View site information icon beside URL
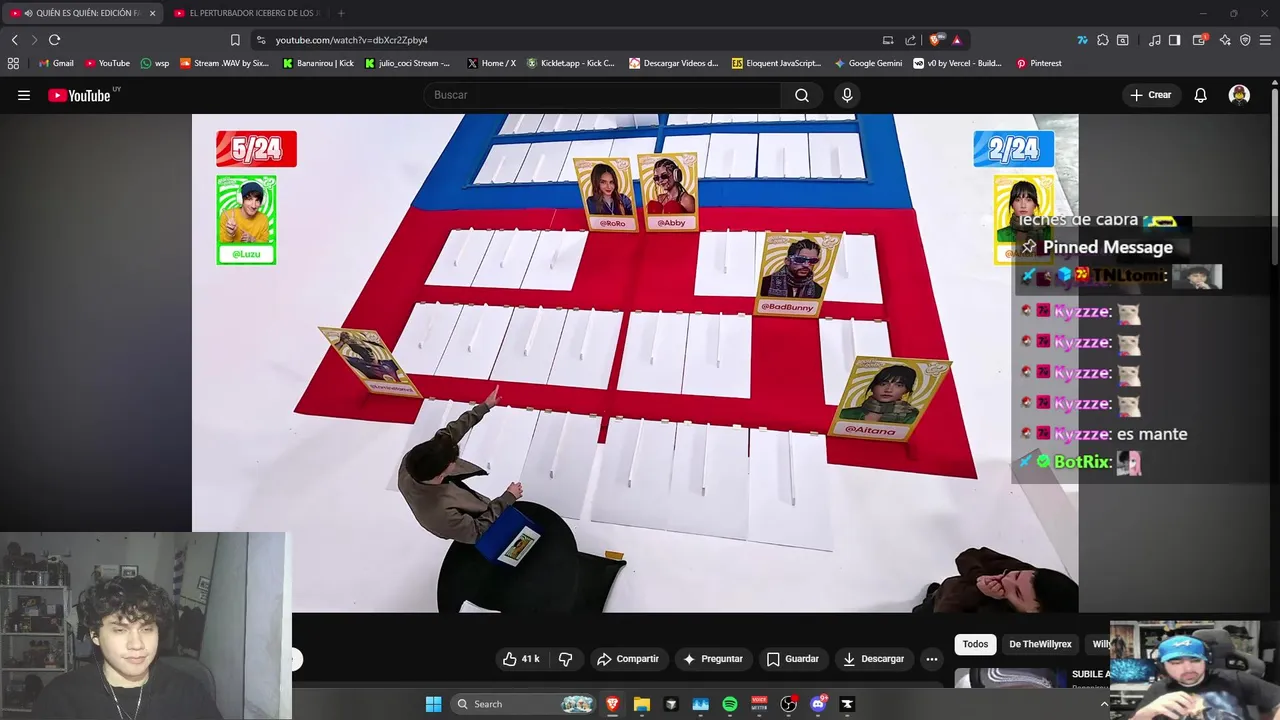Image resolution: width=1280 pixels, height=720 pixels. (261, 40)
